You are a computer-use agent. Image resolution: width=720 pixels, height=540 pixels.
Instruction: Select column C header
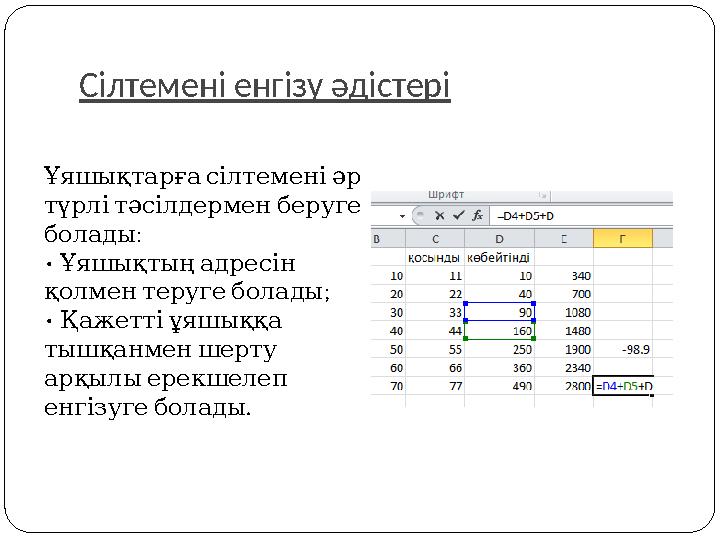click(435, 239)
